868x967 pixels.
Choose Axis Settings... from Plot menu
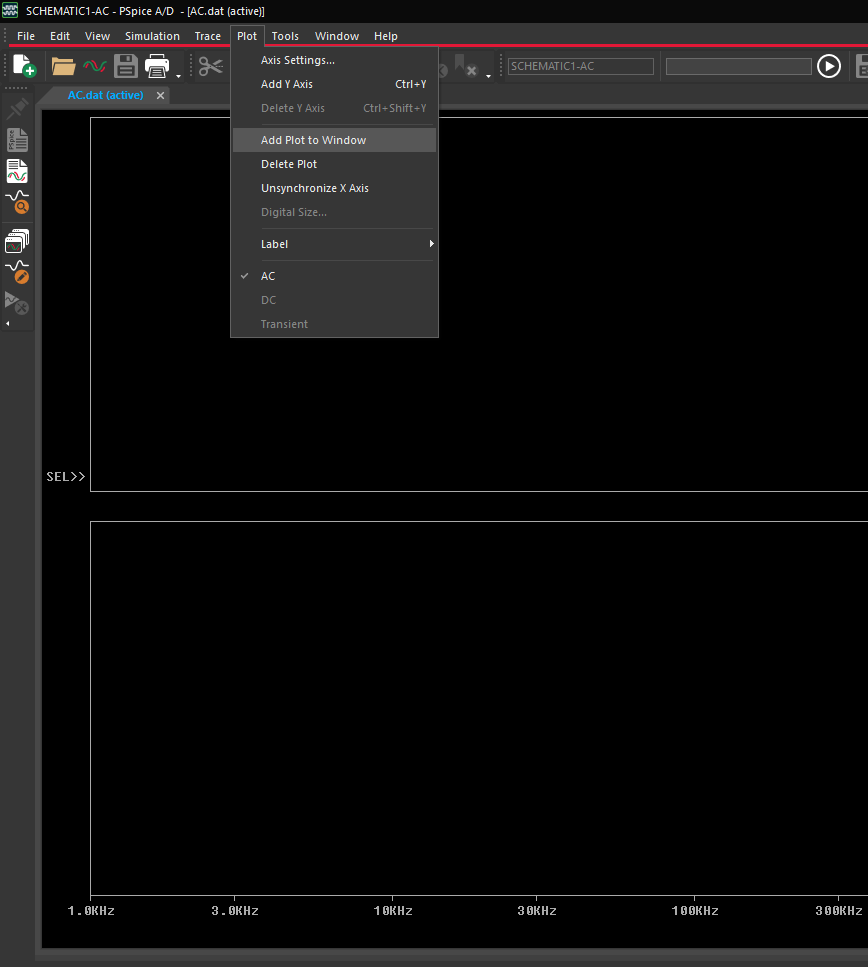click(x=334, y=60)
